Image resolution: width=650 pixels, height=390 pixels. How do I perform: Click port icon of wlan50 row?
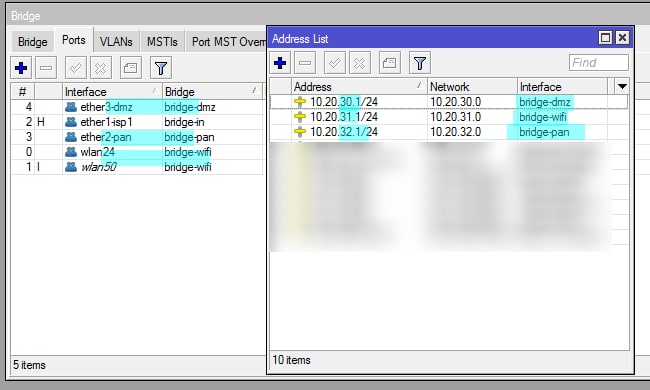71,167
